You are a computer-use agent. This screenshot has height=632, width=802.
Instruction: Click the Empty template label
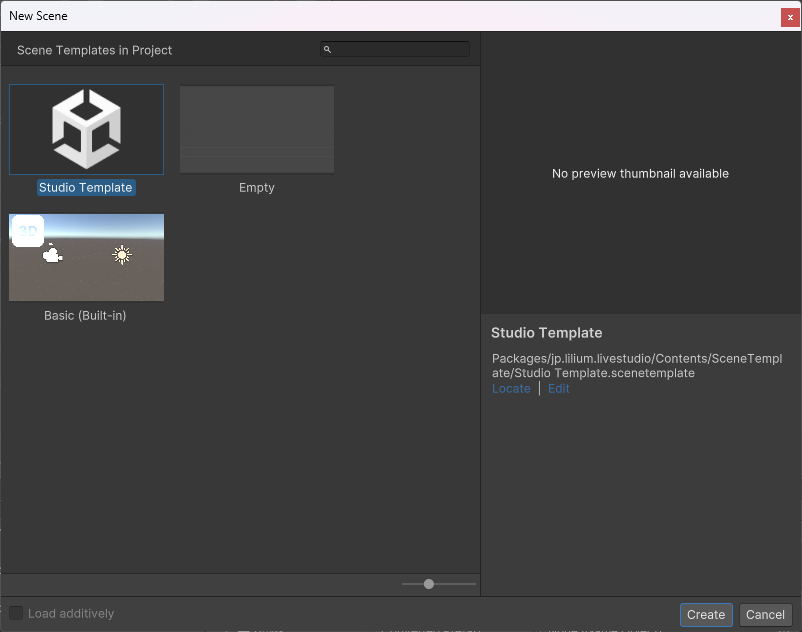tap(257, 188)
